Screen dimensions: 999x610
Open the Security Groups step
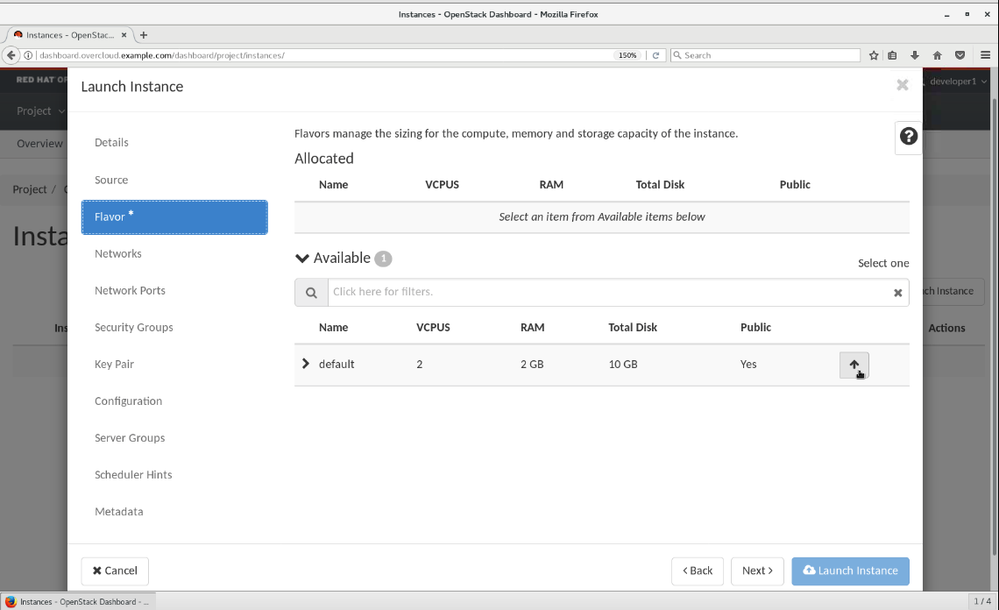(x=134, y=327)
